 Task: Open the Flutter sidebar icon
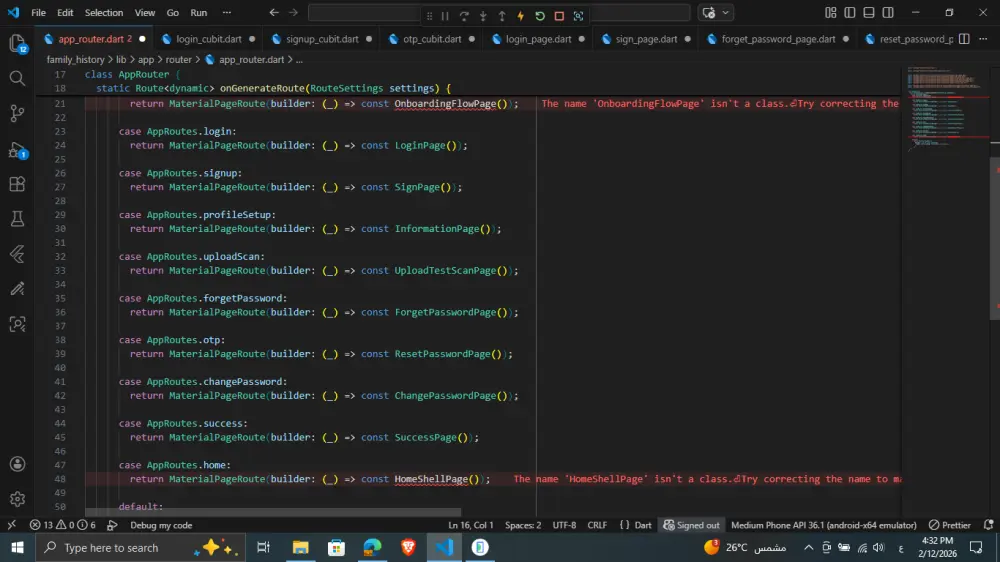point(17,254)
